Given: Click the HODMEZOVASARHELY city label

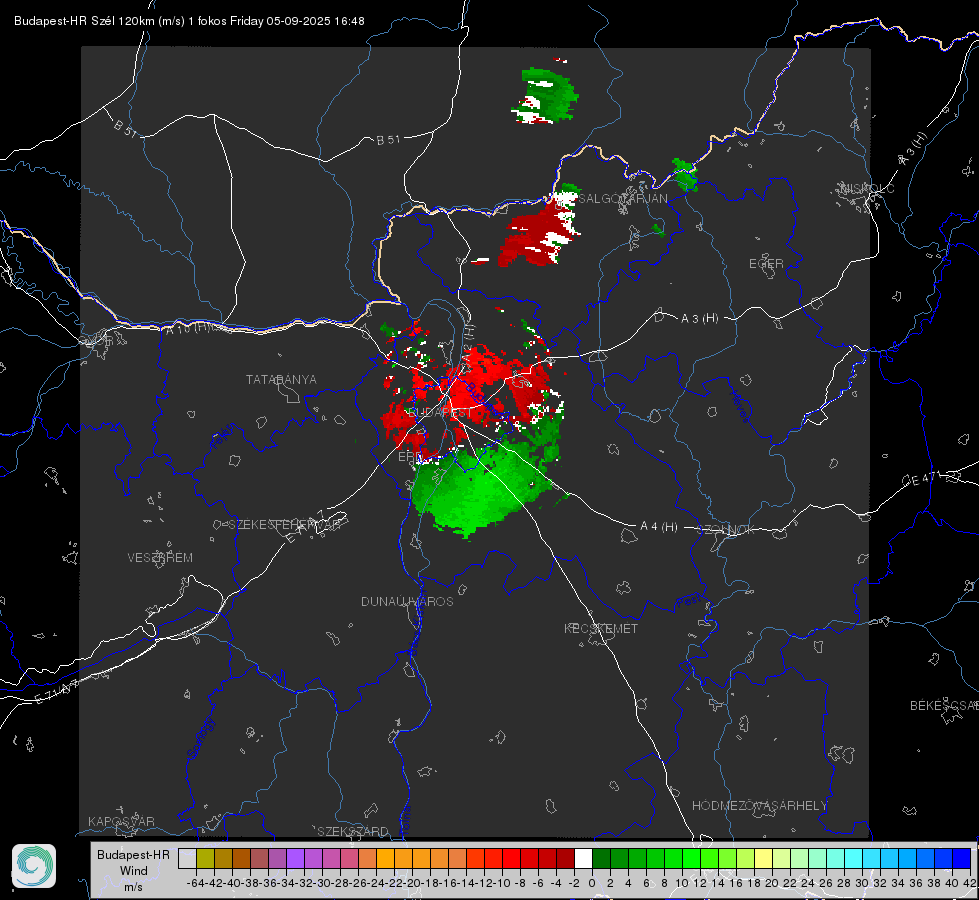Looking at the screenshot, I should point(759,806).
